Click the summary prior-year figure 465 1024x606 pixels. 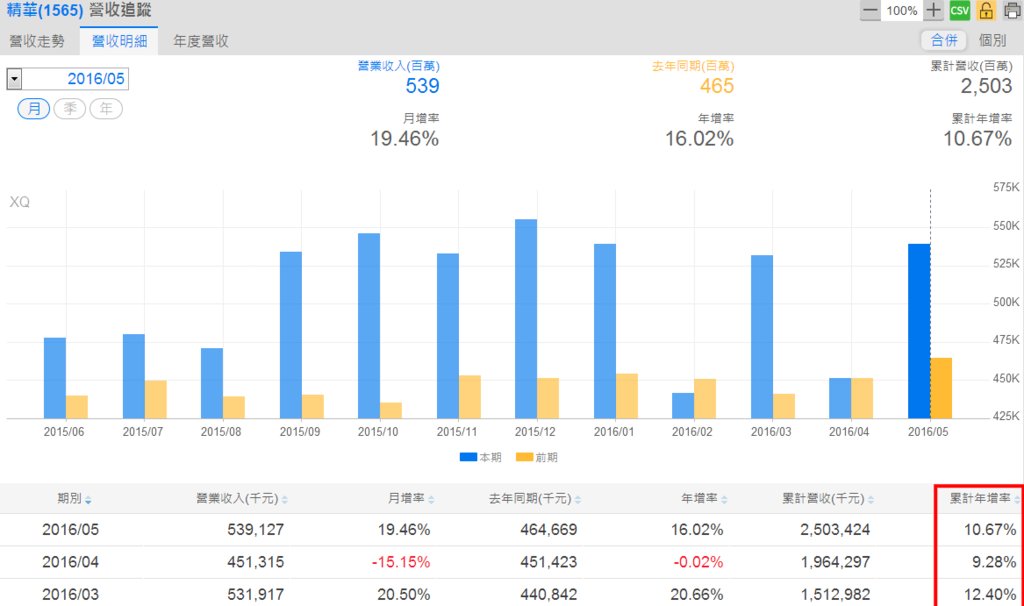tap(716, 86)
